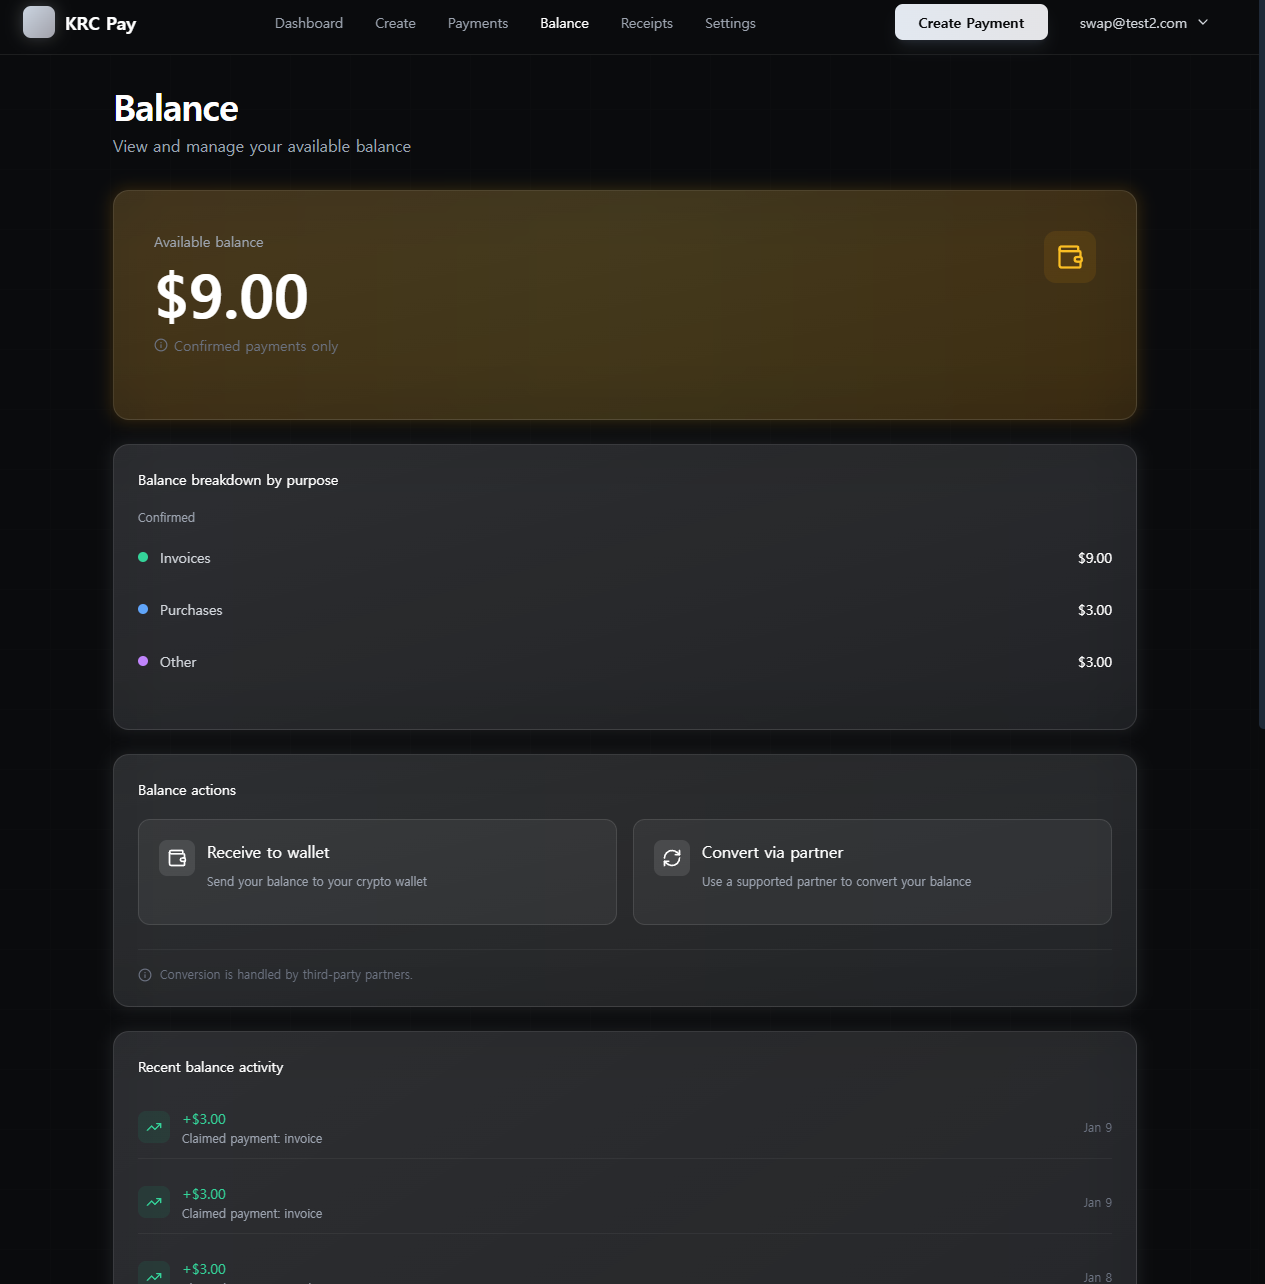Image resolution: width=1265 pixels, height=1284 pixels.
Task: Click the blue Purchases color dot
Action: coord(143,609)
